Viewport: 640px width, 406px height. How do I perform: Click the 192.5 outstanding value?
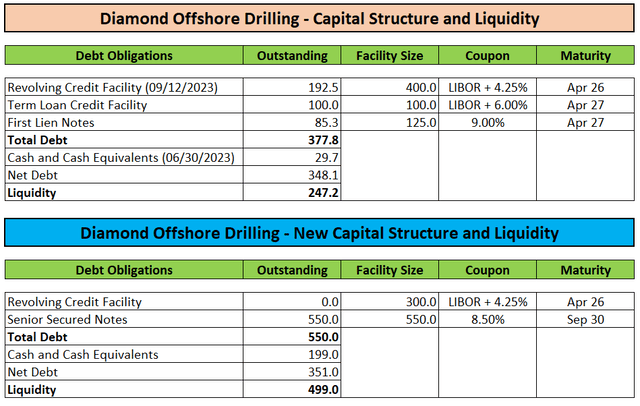(x=323, y=87)
